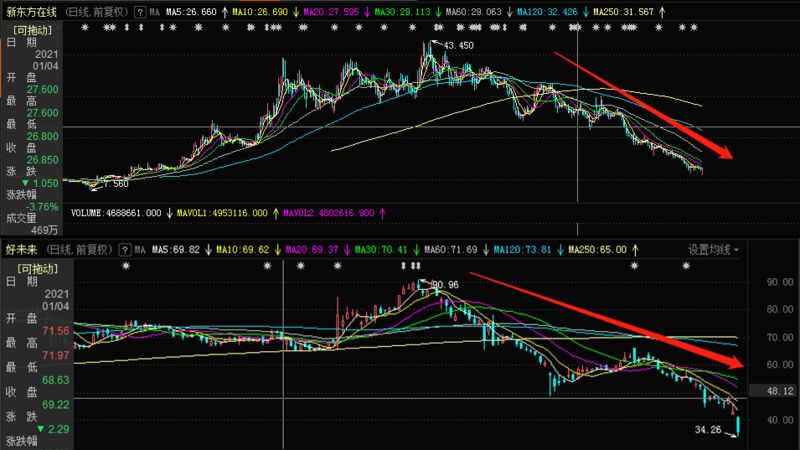Select MA5:26.660 indicator label
800x450 pixels.
tap(191, 12)
